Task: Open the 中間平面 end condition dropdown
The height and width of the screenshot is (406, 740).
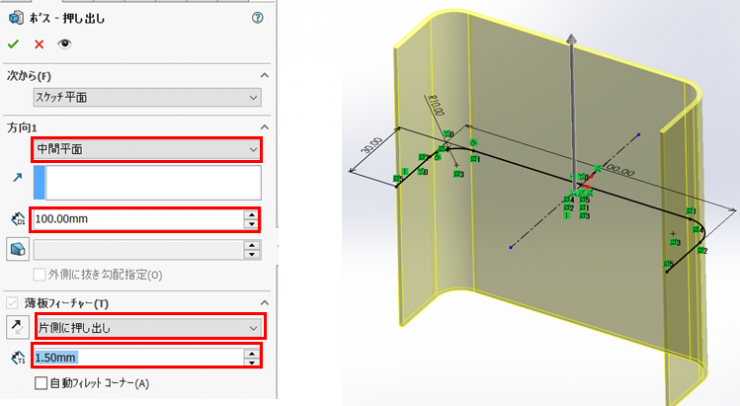Action: pyautogui.click(x=147, y=149)
